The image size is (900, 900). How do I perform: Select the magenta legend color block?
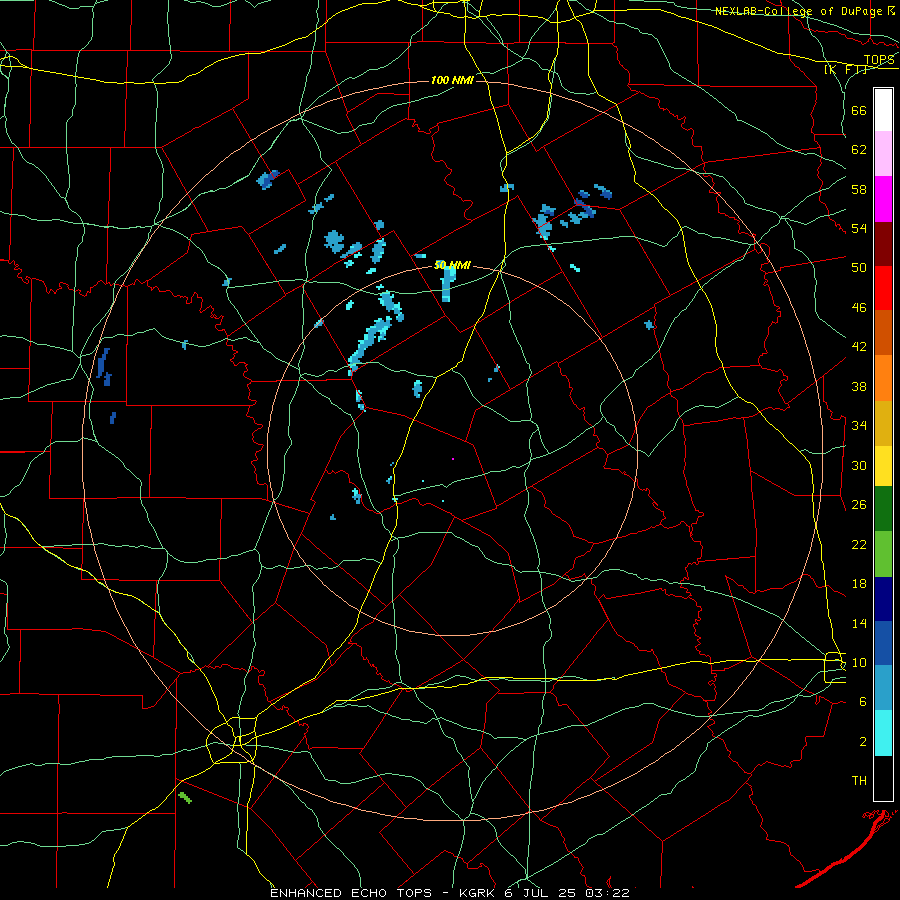883,199
